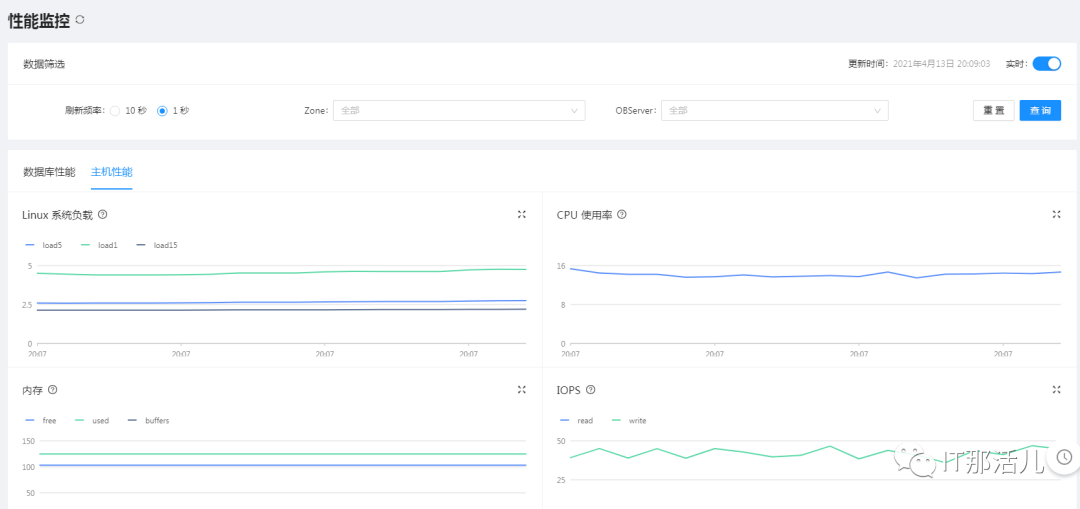
Task: Switch to 主机性能 tab
Action: [111, 172]
